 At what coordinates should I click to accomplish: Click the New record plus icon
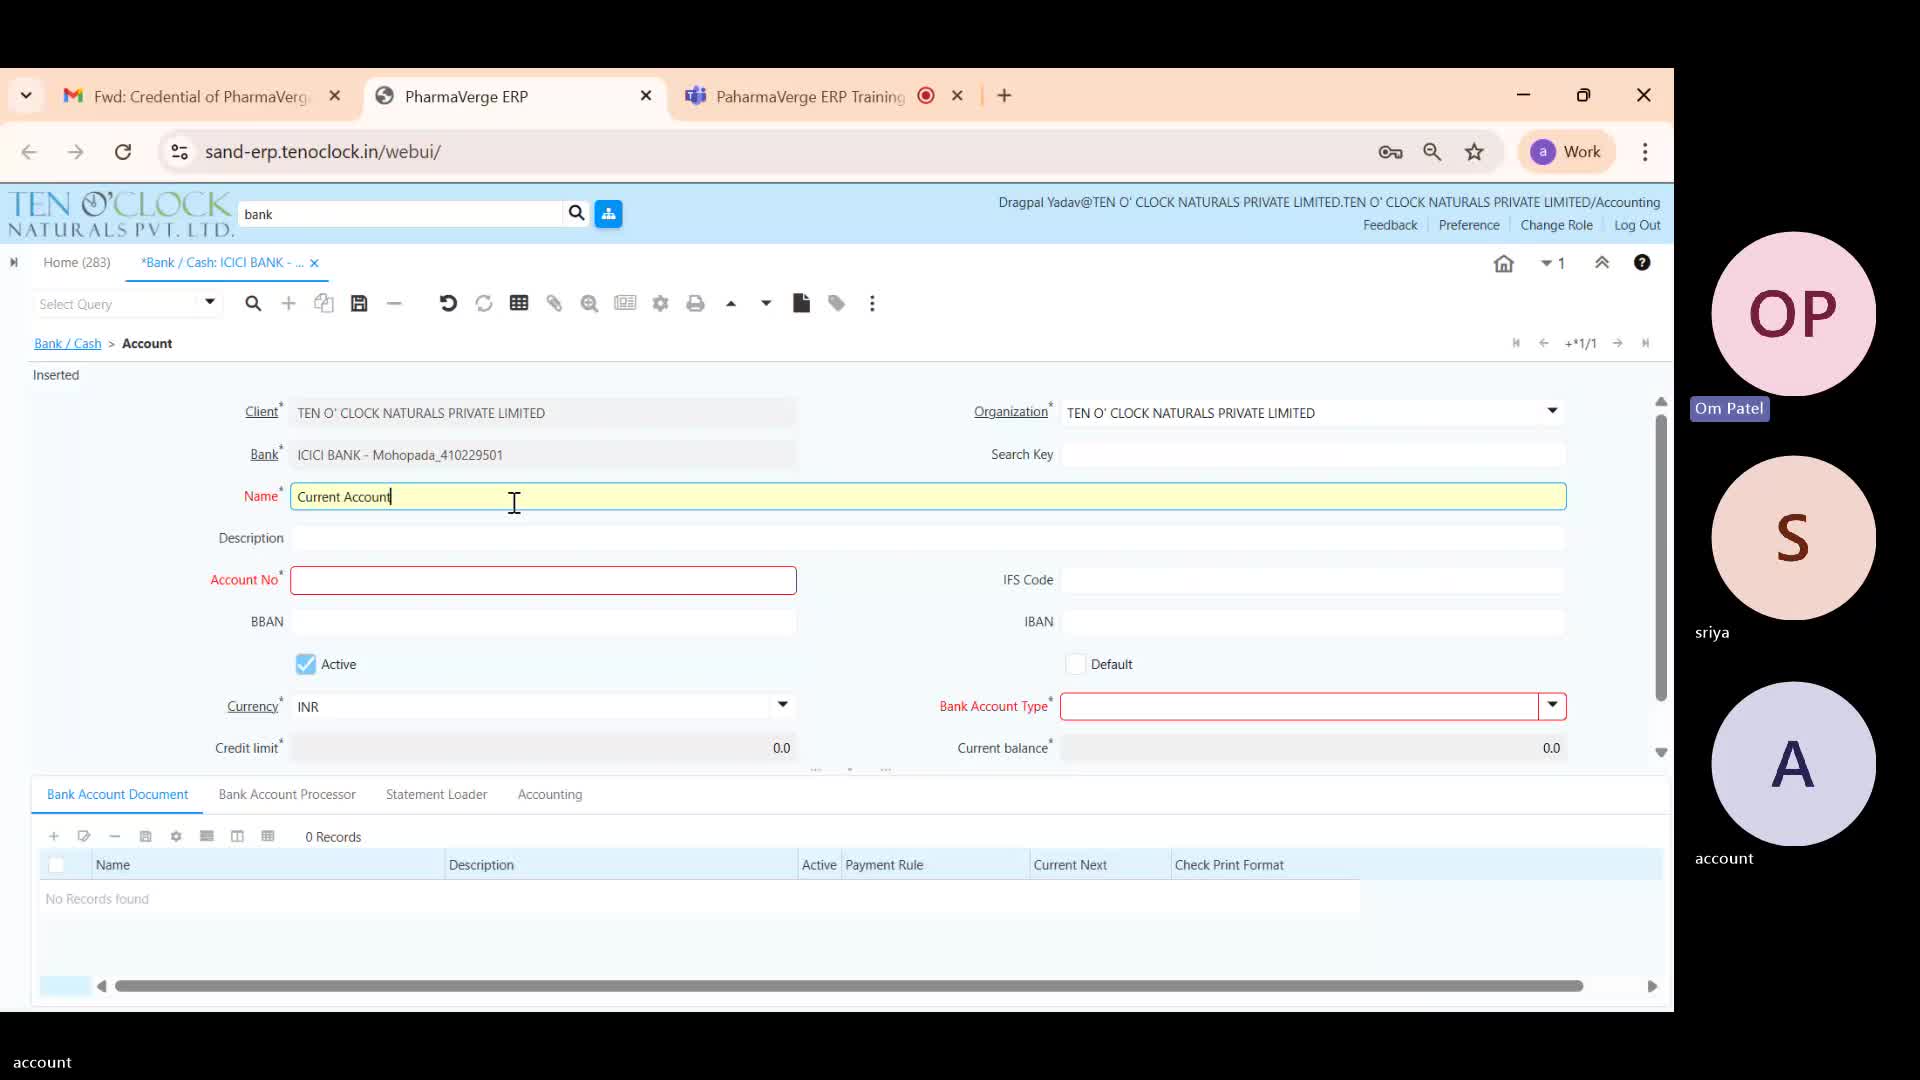[288, 304]
